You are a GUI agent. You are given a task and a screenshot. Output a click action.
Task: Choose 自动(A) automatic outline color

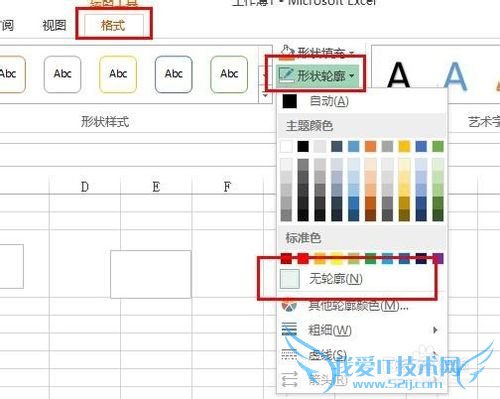[362, 101]
